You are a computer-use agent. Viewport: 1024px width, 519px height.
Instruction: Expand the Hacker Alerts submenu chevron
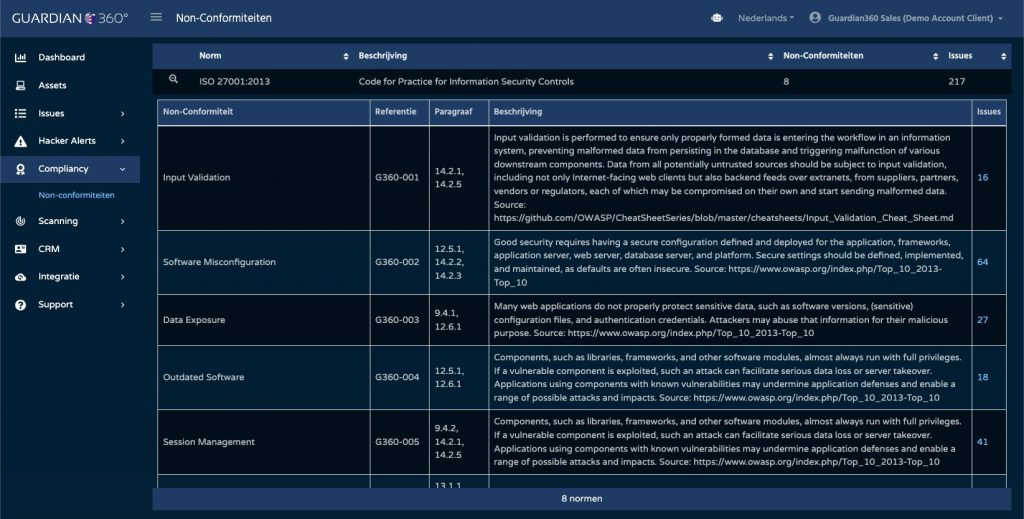tap(122, 141)
